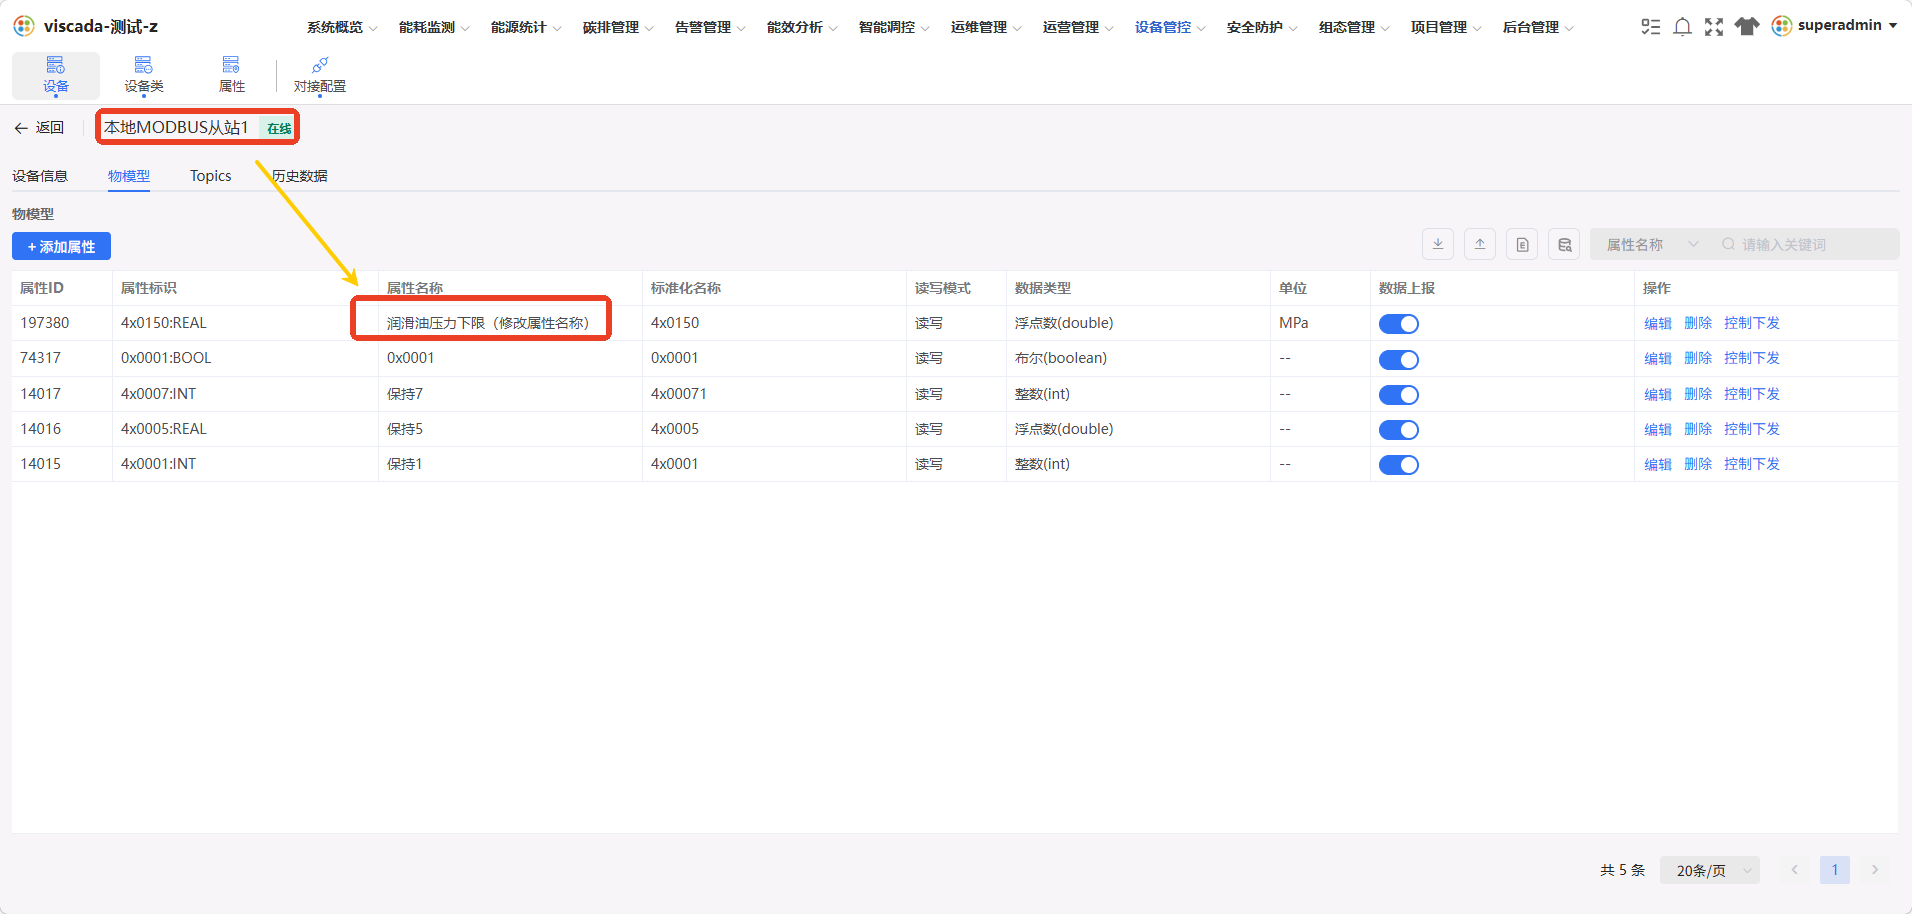Open superadmin user dropdown arrow
The image size is (1912, 914).
pyautogui.click(x=1893, y=26)
